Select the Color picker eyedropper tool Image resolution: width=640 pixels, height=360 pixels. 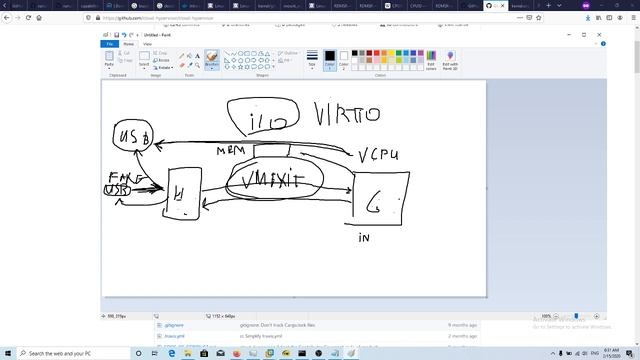point(189,65)
